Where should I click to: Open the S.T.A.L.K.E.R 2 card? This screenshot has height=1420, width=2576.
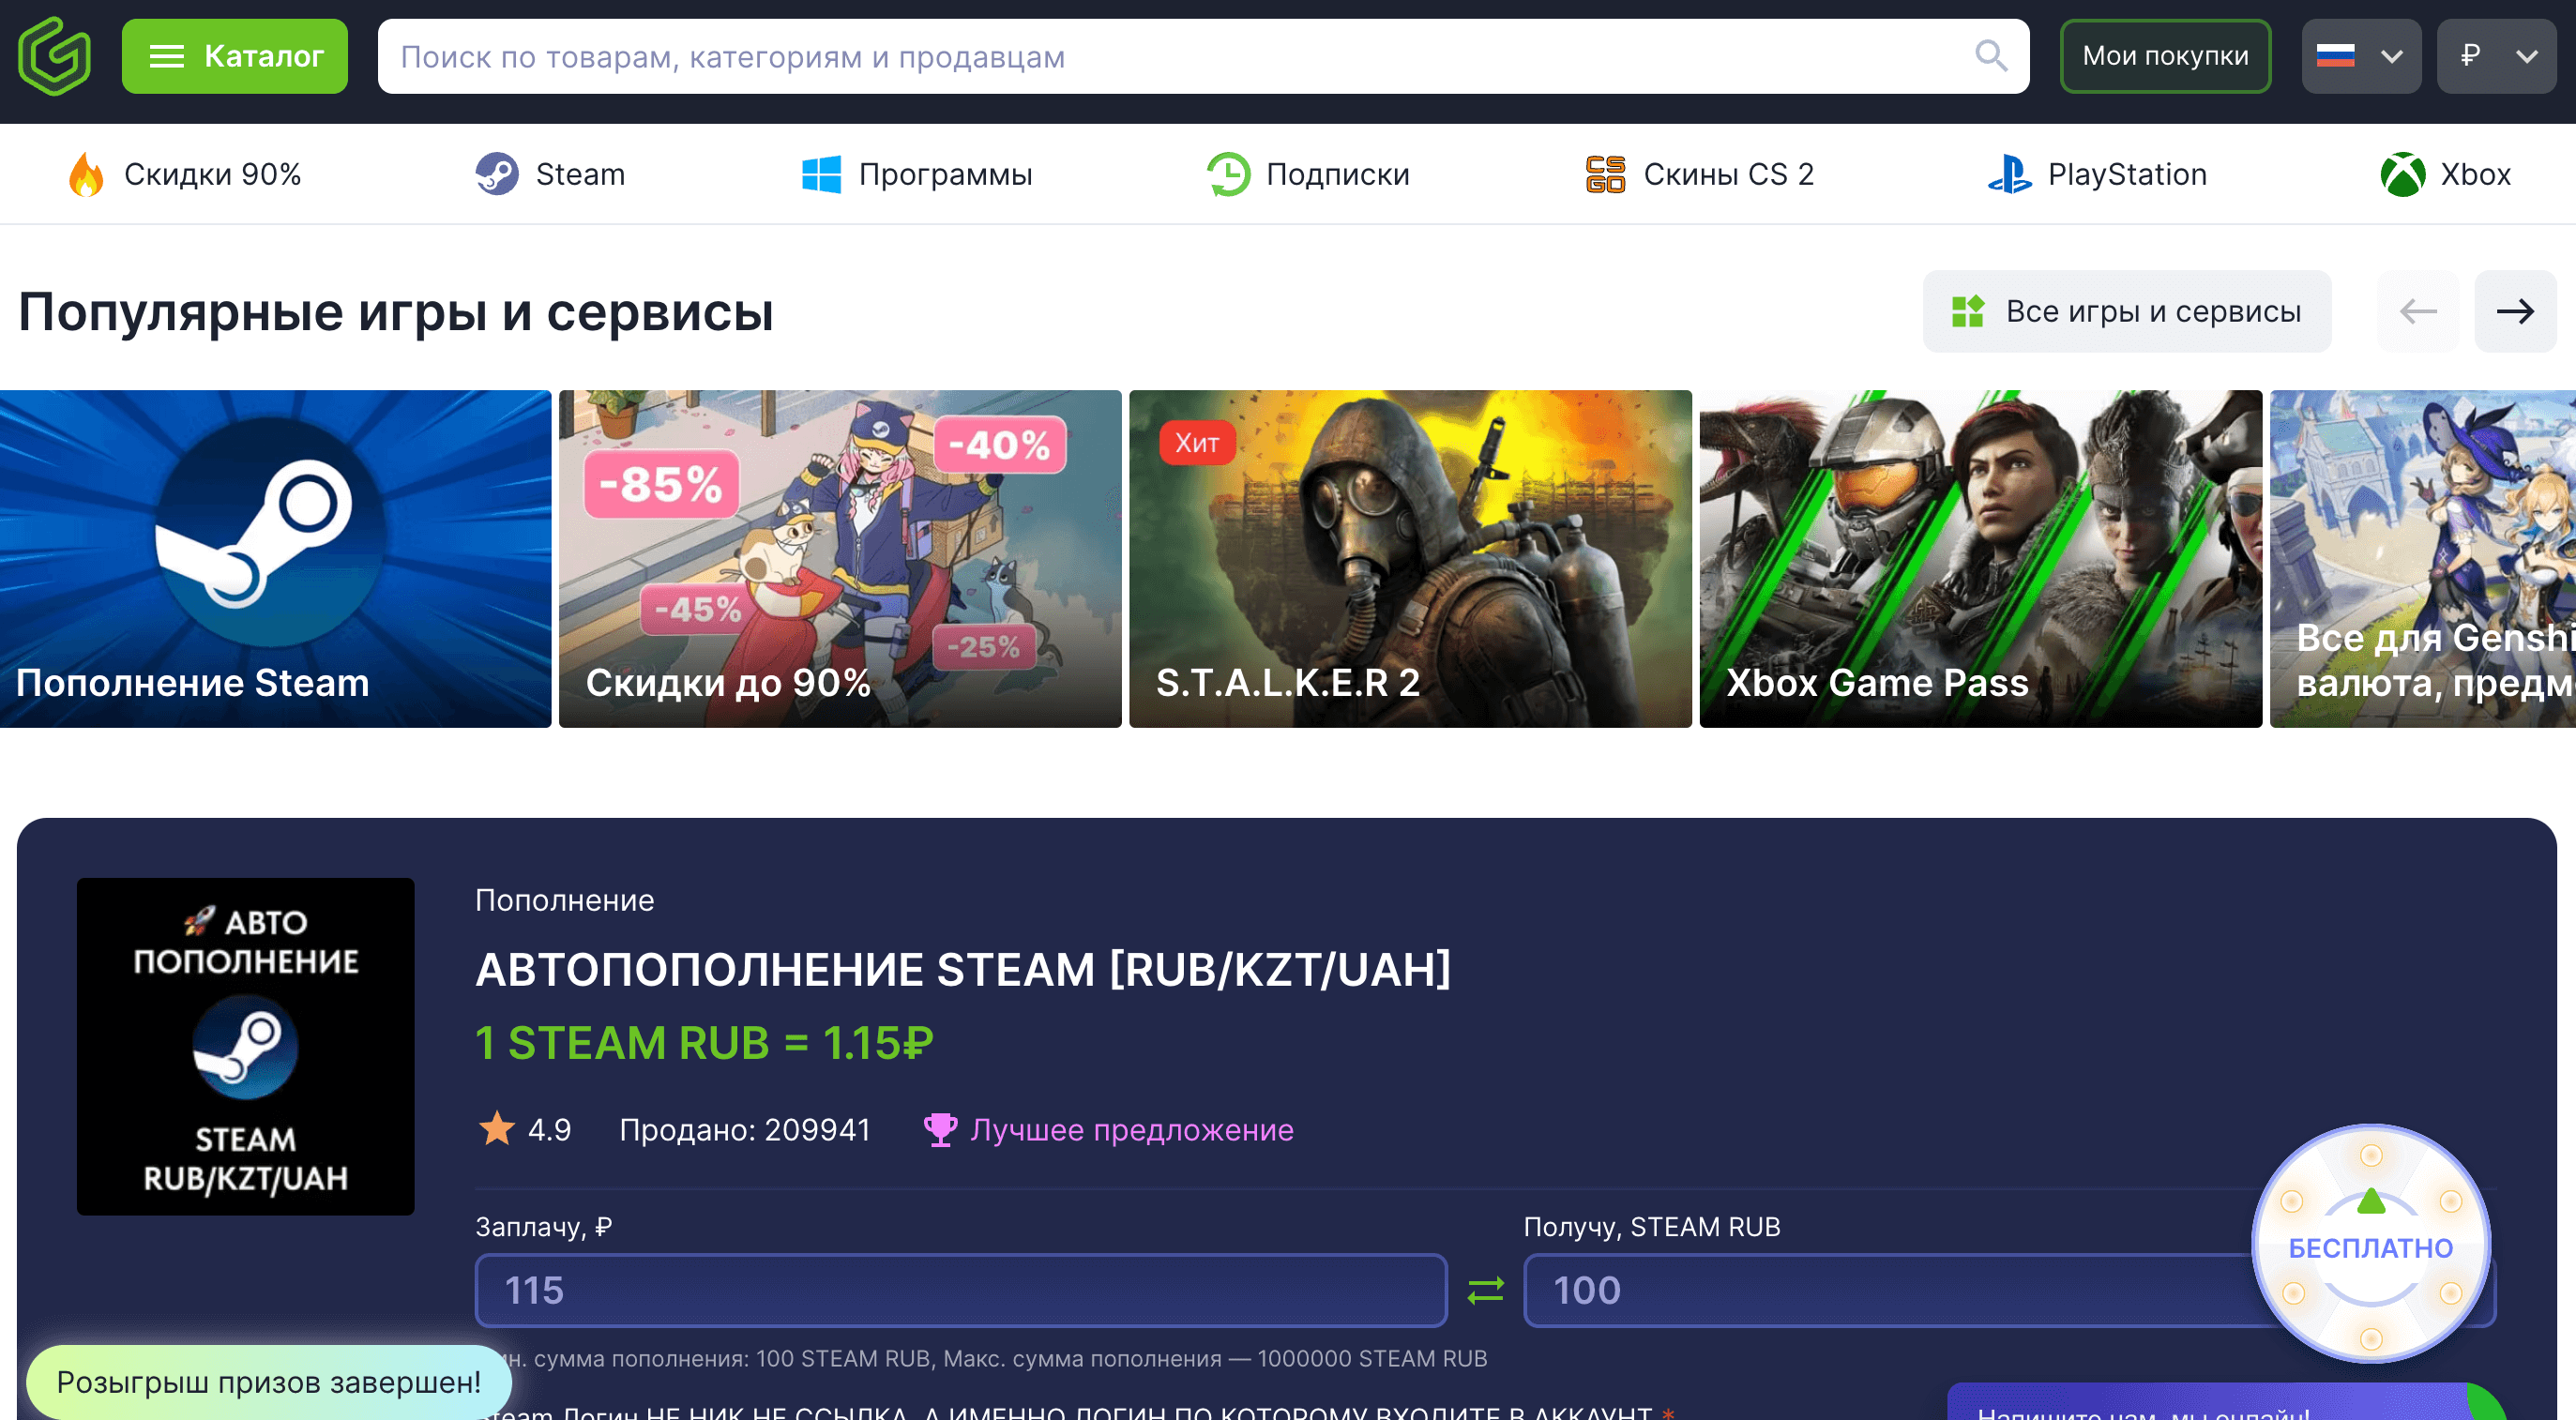pyautogui.click(x=1410, y=559)
